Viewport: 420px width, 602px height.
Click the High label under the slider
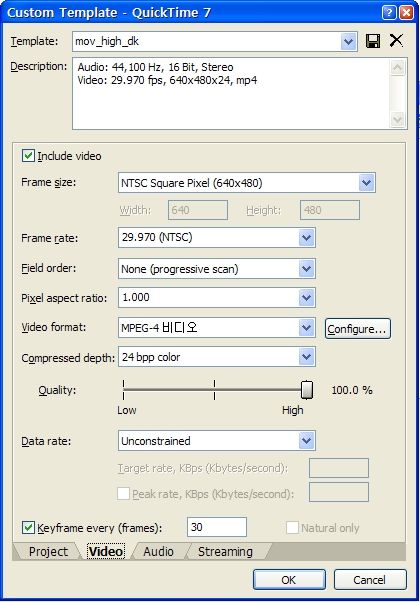click(x=293, y=410)
